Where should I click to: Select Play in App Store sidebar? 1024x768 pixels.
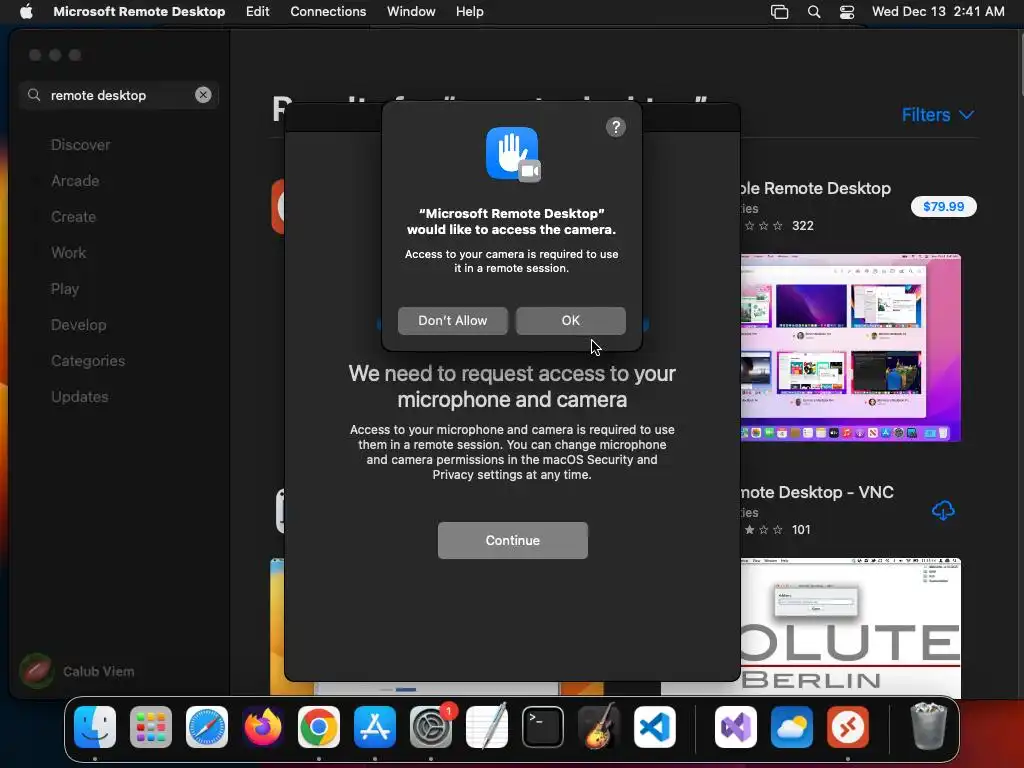(65, 289)
